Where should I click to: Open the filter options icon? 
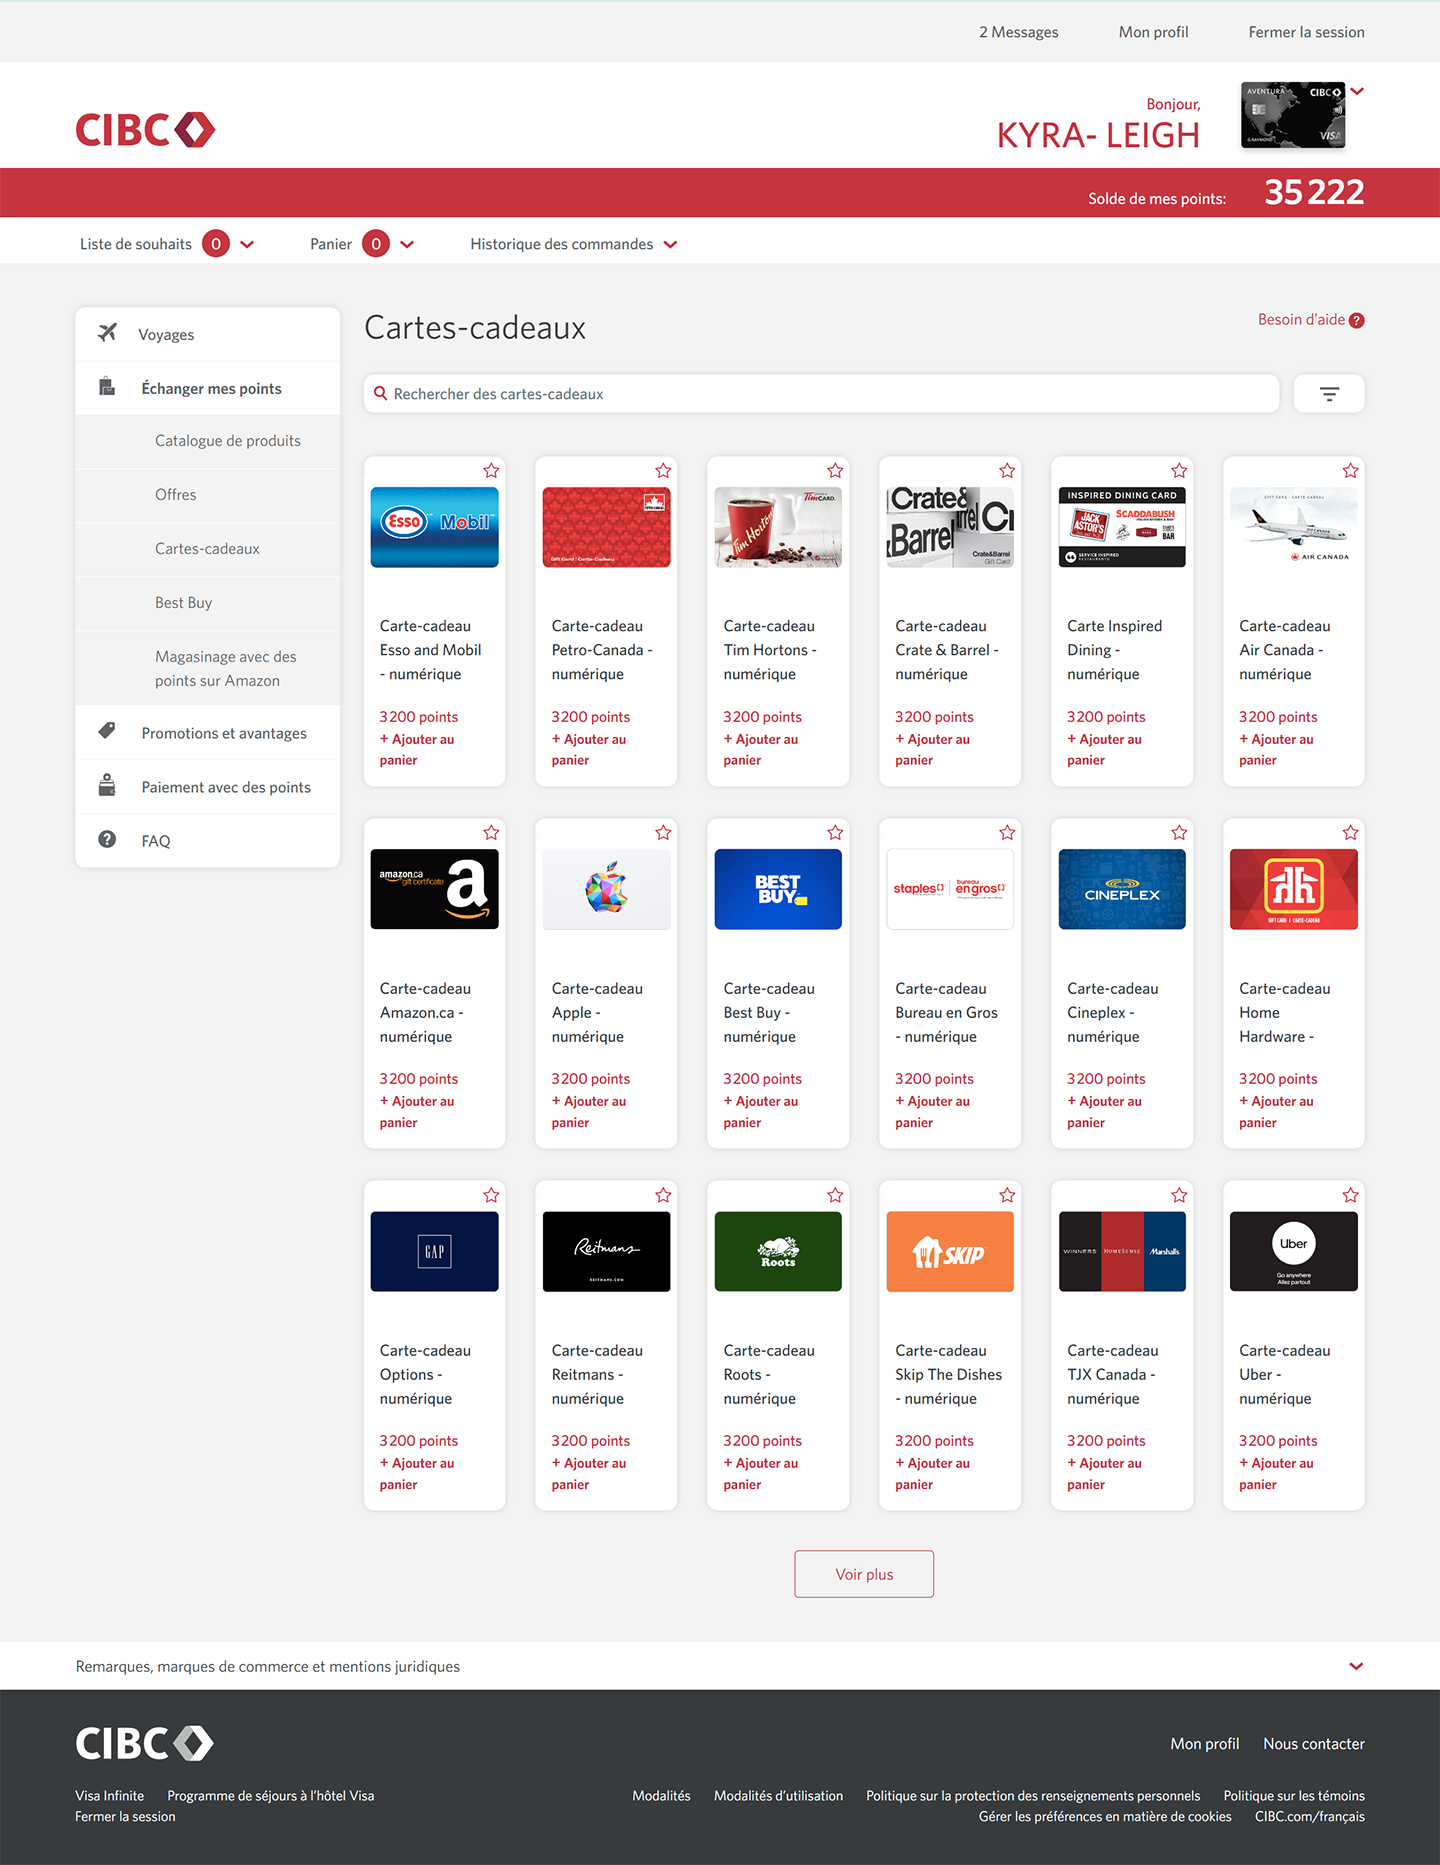tap(1329, 394)
